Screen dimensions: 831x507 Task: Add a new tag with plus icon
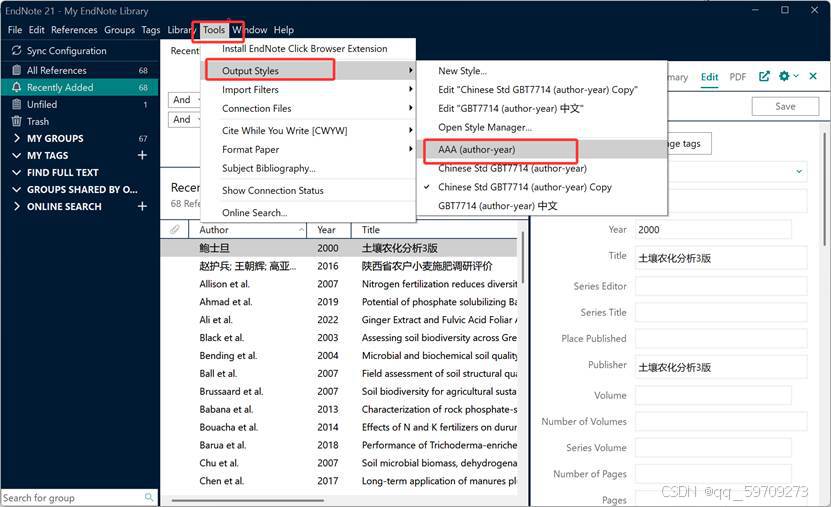pyautogui.click(x=142, y=155)
